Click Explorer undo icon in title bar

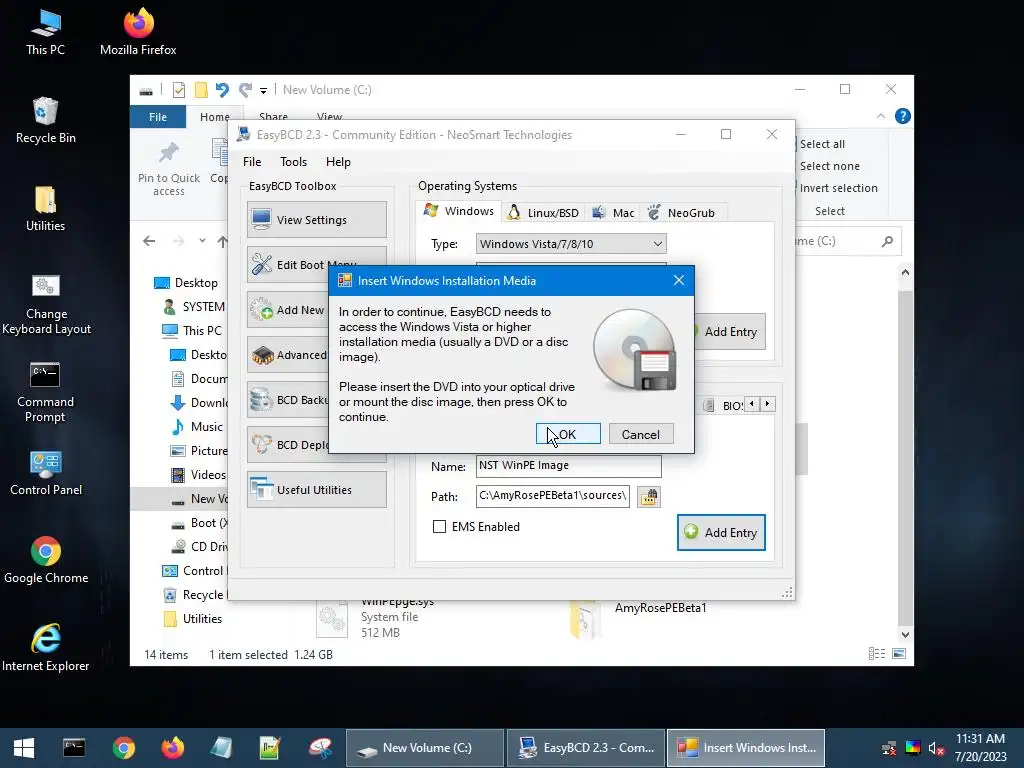coord(222,89)
